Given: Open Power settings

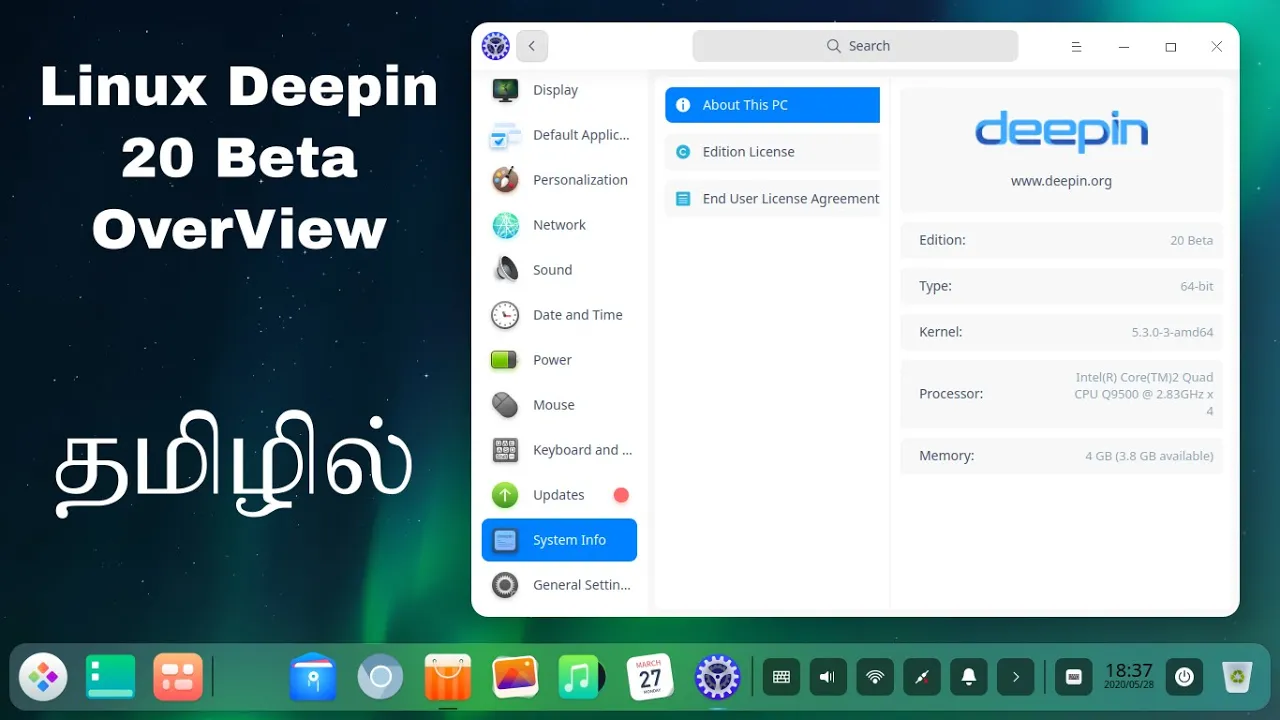Looking at the screenshot, I should [559, 360].
